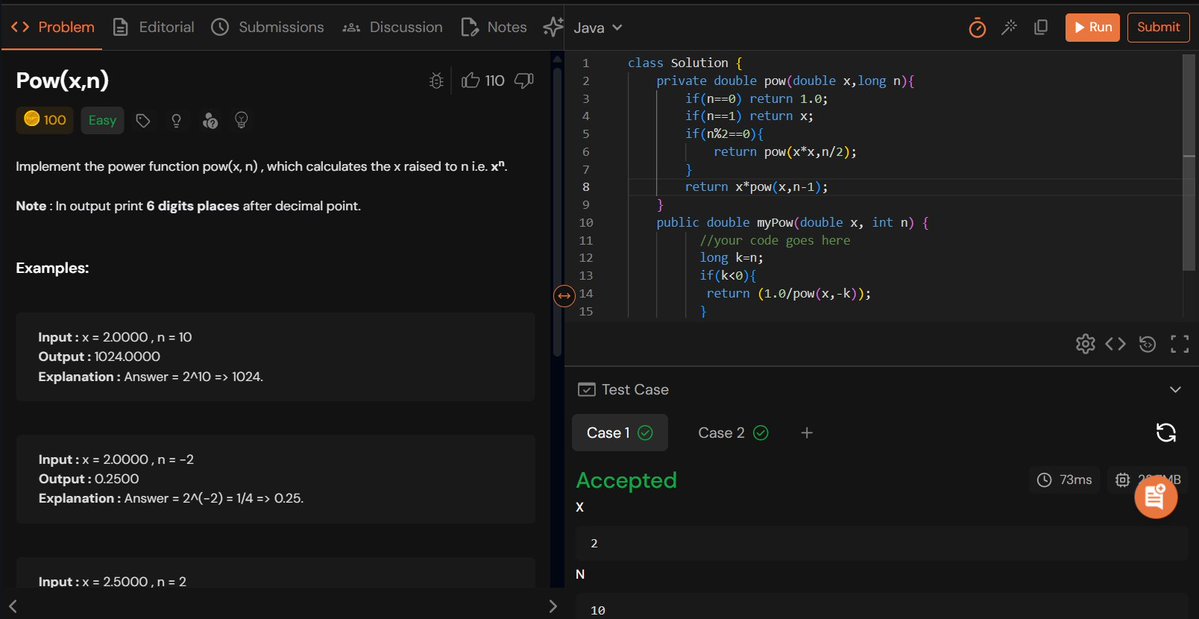
Task: Click the 100 coins badge
Action: point(45,120)
